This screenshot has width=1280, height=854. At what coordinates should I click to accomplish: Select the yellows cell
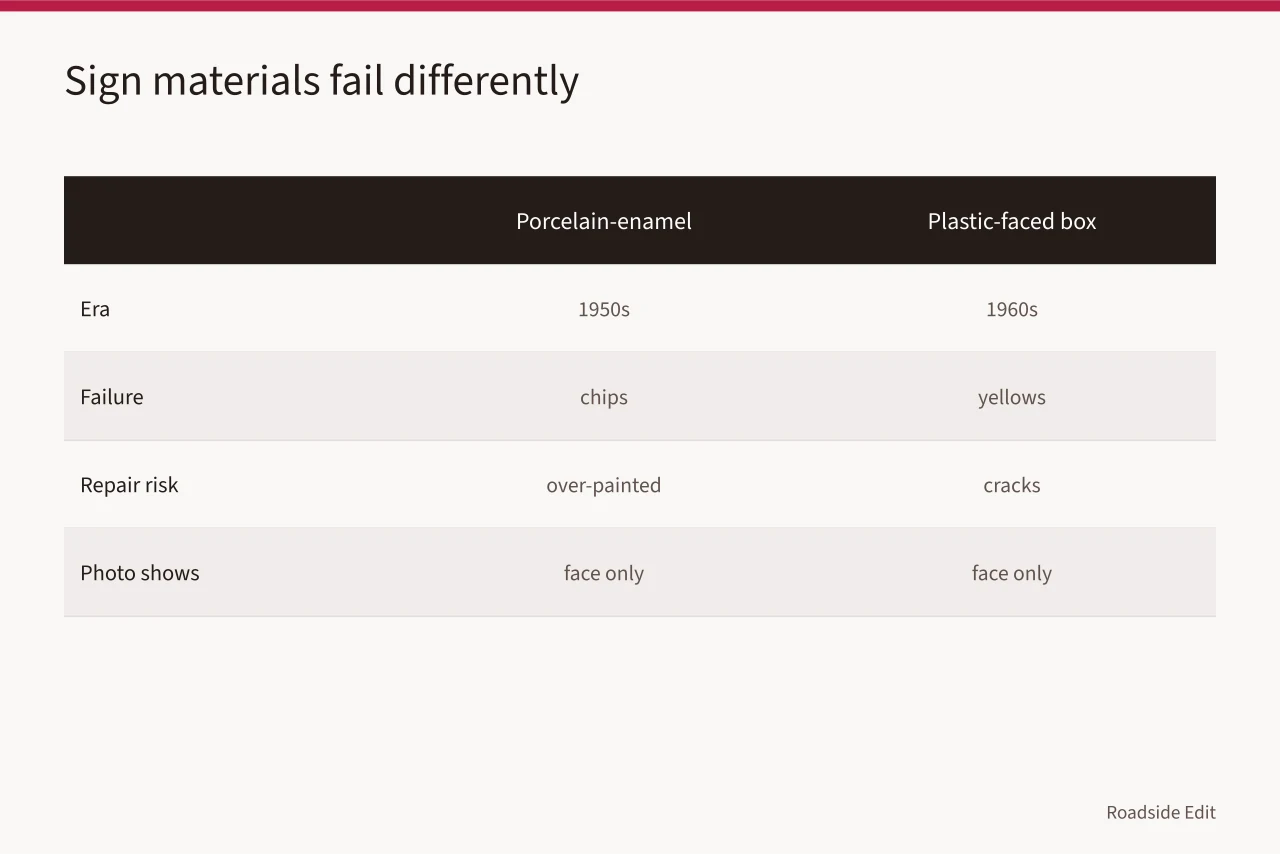(1012, 397)
